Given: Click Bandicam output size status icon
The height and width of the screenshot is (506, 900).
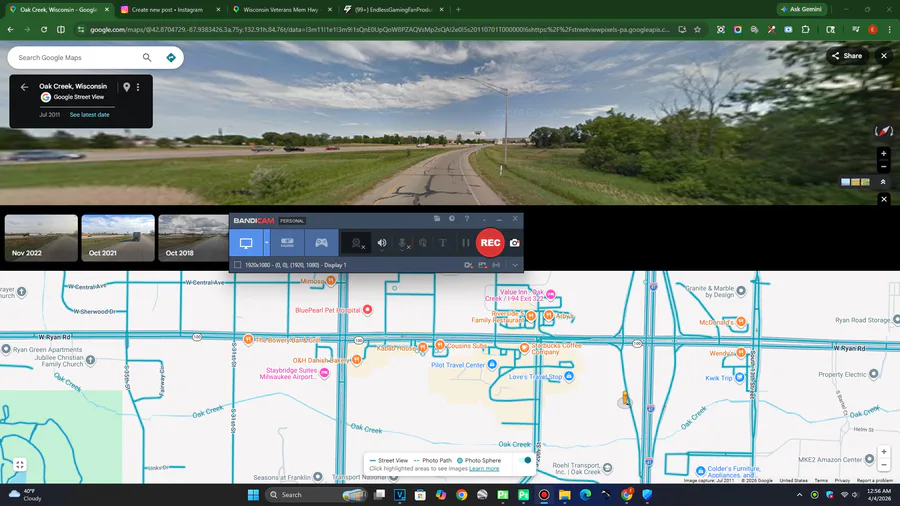Looking at the screenshot, I should [x=496, y=265].
